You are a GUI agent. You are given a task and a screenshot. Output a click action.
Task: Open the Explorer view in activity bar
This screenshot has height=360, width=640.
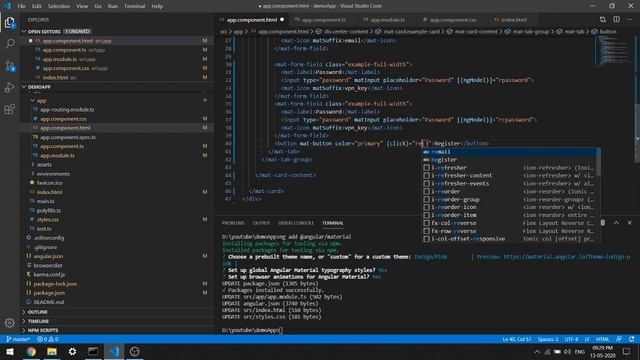point(9,22)
